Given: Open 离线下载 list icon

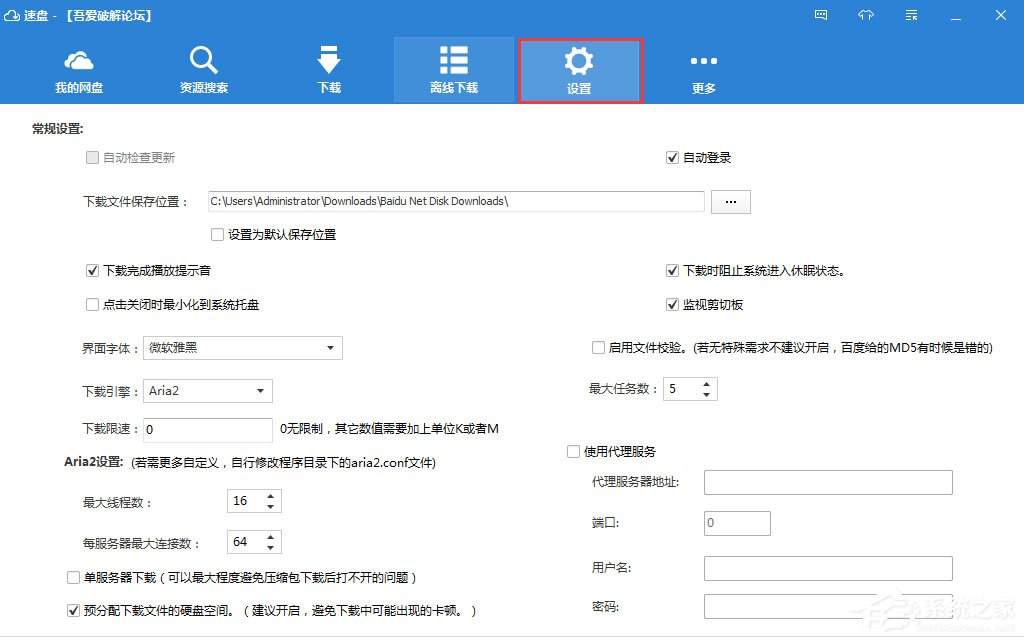Looking at the screenshot, I should click(x=454, y=62).
